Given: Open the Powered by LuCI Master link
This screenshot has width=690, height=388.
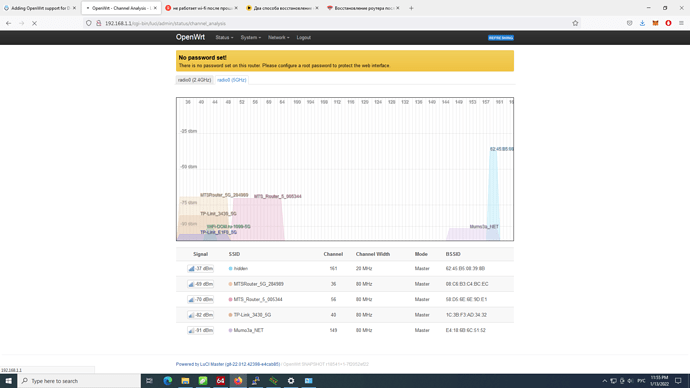Looking at the screenshot, I should (x=228, y=364).
